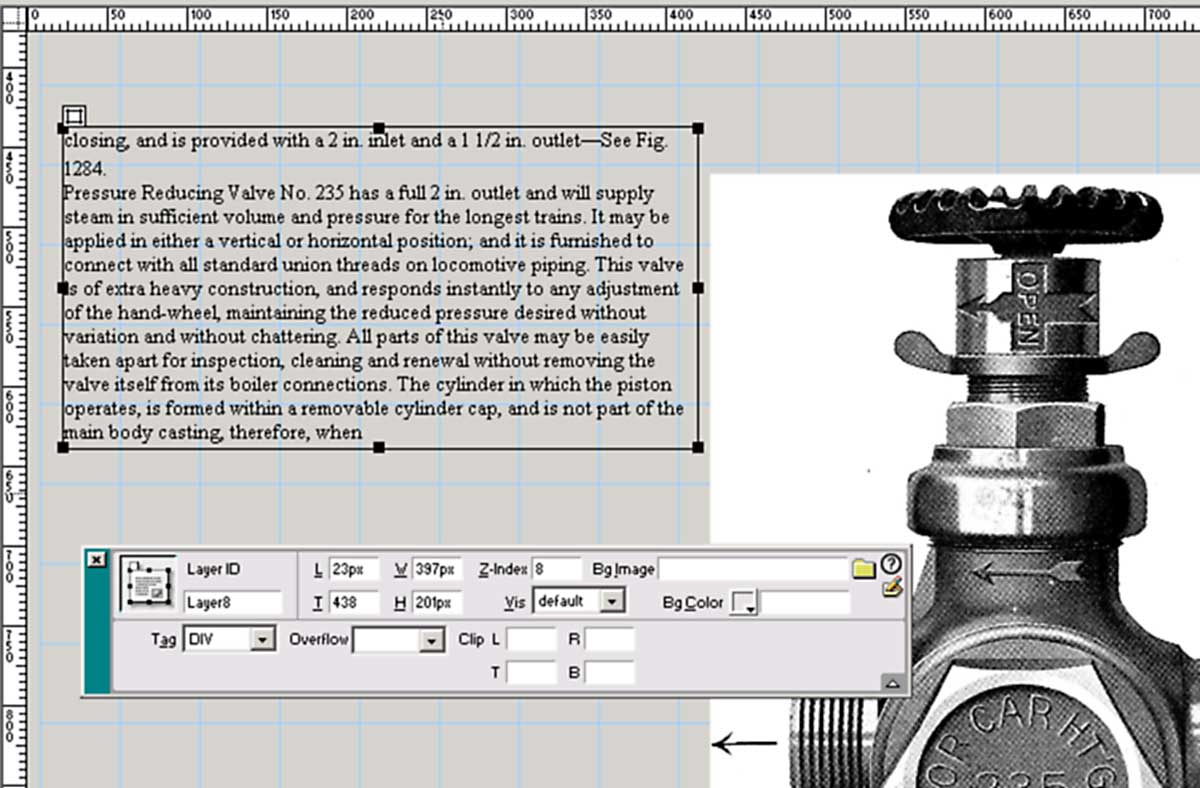Close the layer property inspector panel
Viewport: 1200px width, 788px height.
tap(96, 560)
